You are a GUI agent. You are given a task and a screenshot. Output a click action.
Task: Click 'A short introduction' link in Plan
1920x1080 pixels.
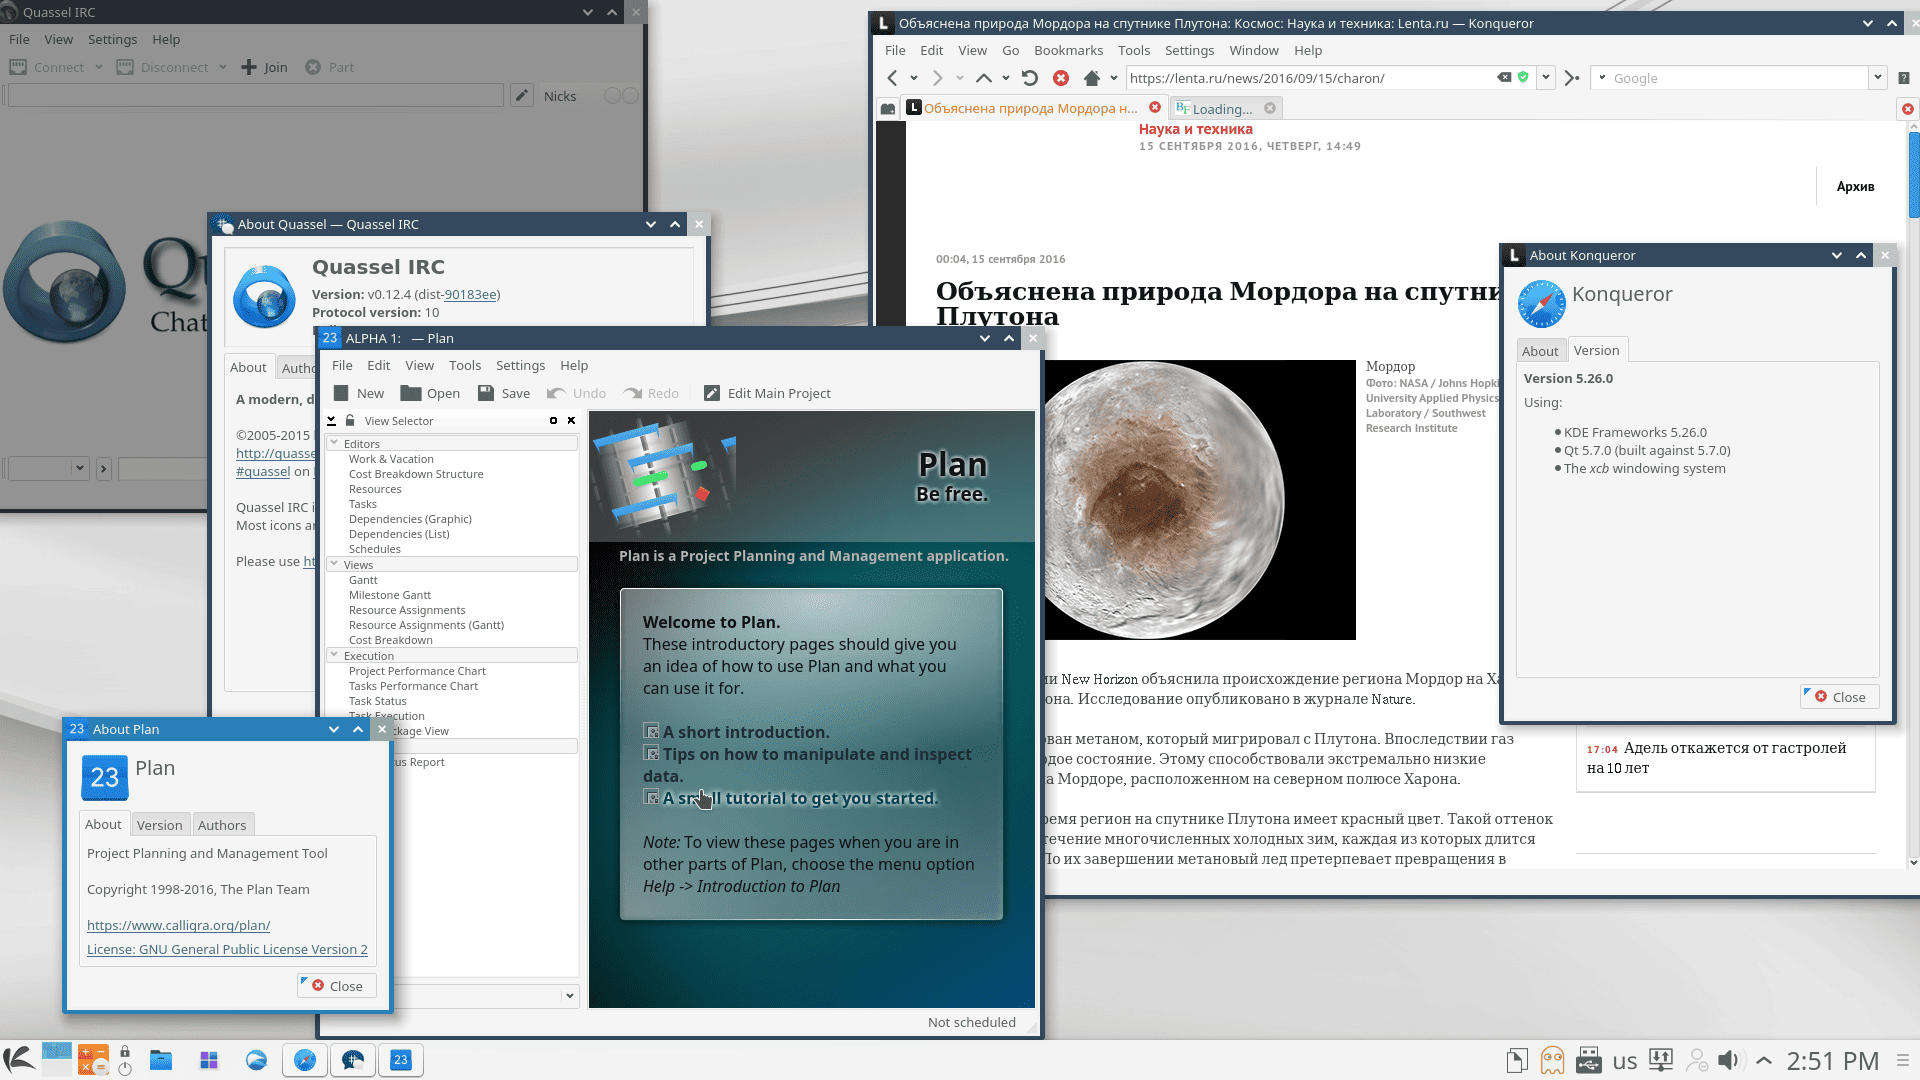click(x=745, y=732)
